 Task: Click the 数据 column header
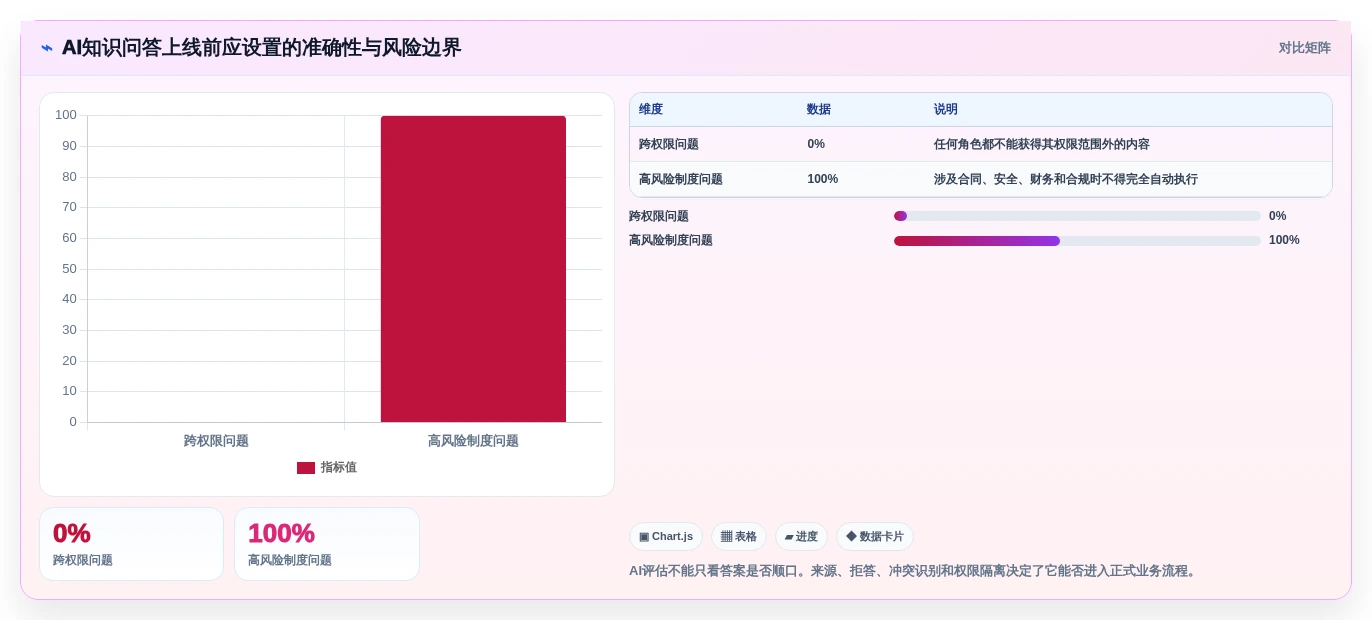819,110
